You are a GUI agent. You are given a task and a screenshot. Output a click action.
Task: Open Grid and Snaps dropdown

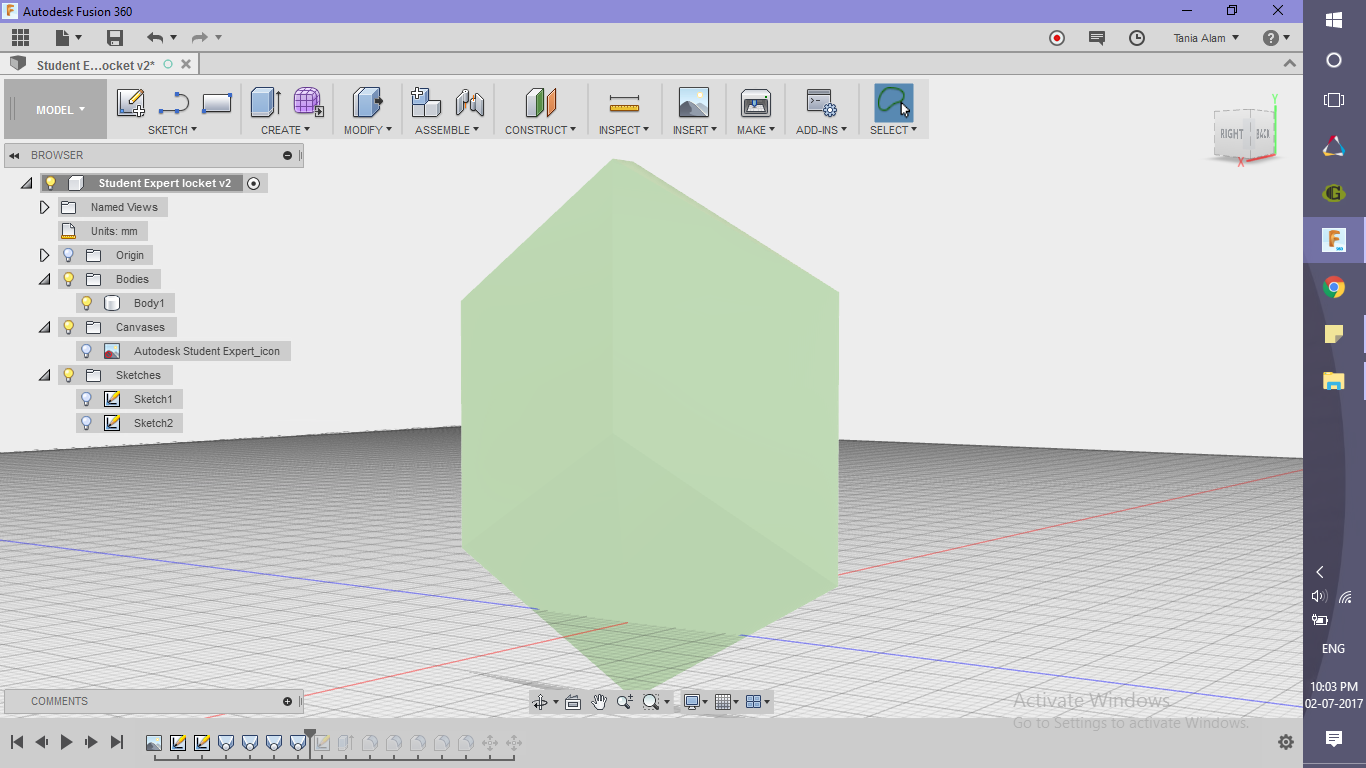728,702
